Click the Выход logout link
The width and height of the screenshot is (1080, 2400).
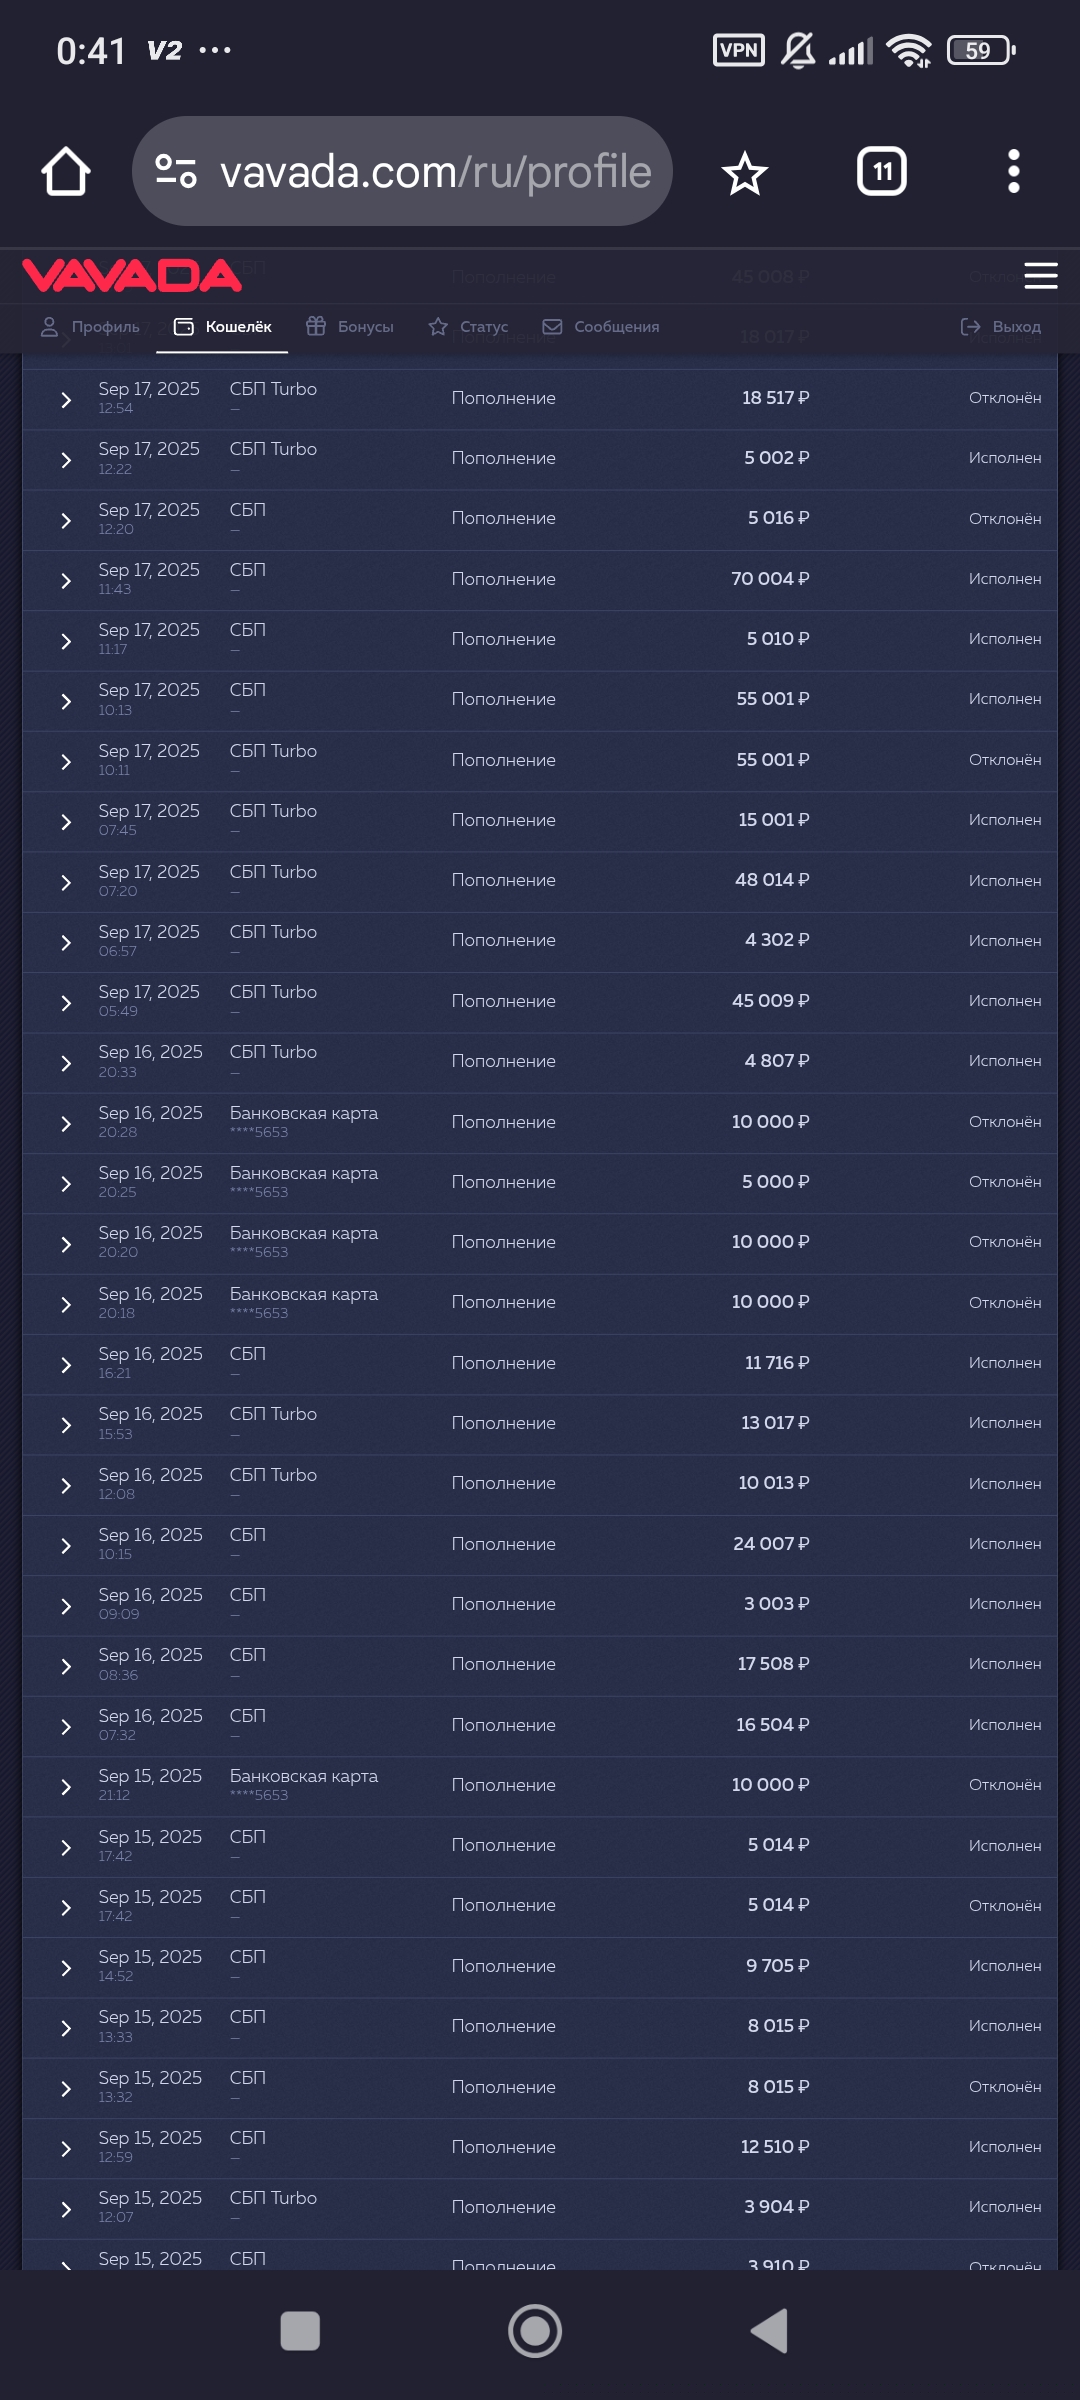pyautogui.click(x=1001, y=327)
